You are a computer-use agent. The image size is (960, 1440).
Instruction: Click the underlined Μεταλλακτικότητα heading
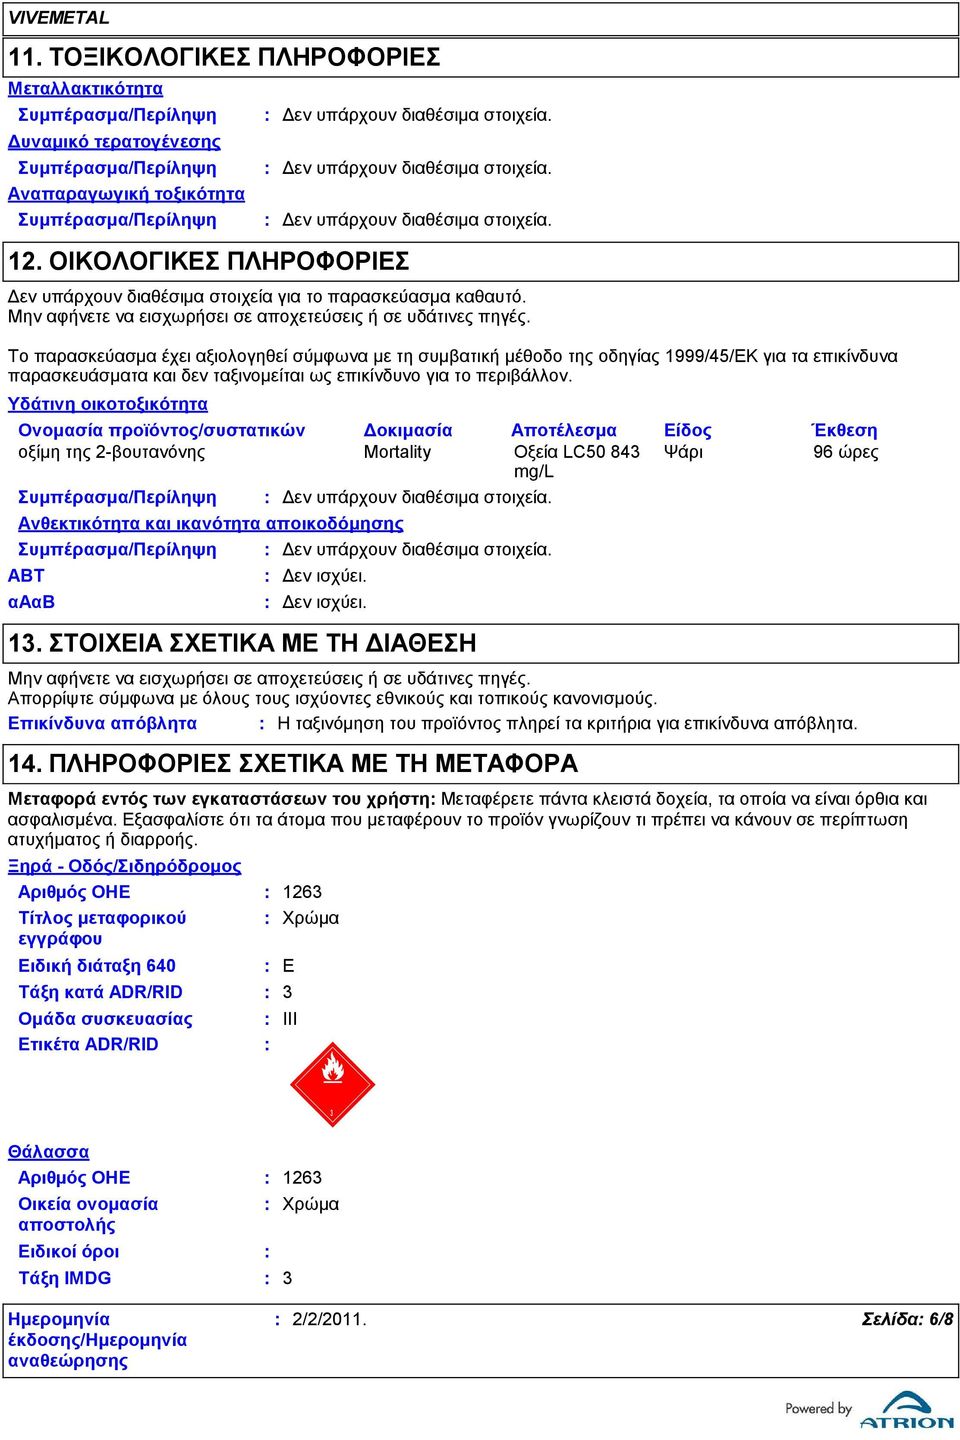pyautogui.click(x=85, y=89)
